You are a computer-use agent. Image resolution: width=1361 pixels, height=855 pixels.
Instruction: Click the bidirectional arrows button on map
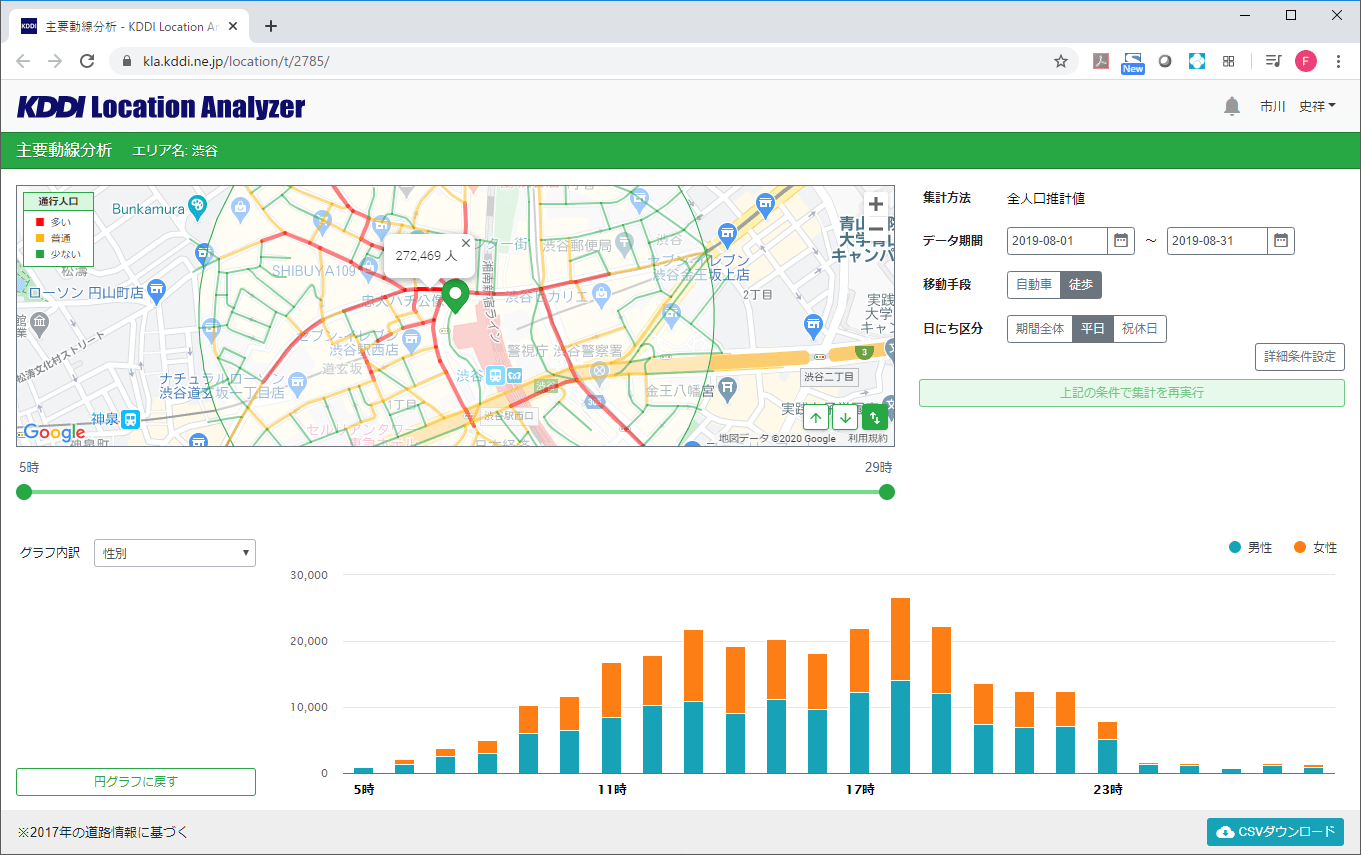(x=875, y=418)
